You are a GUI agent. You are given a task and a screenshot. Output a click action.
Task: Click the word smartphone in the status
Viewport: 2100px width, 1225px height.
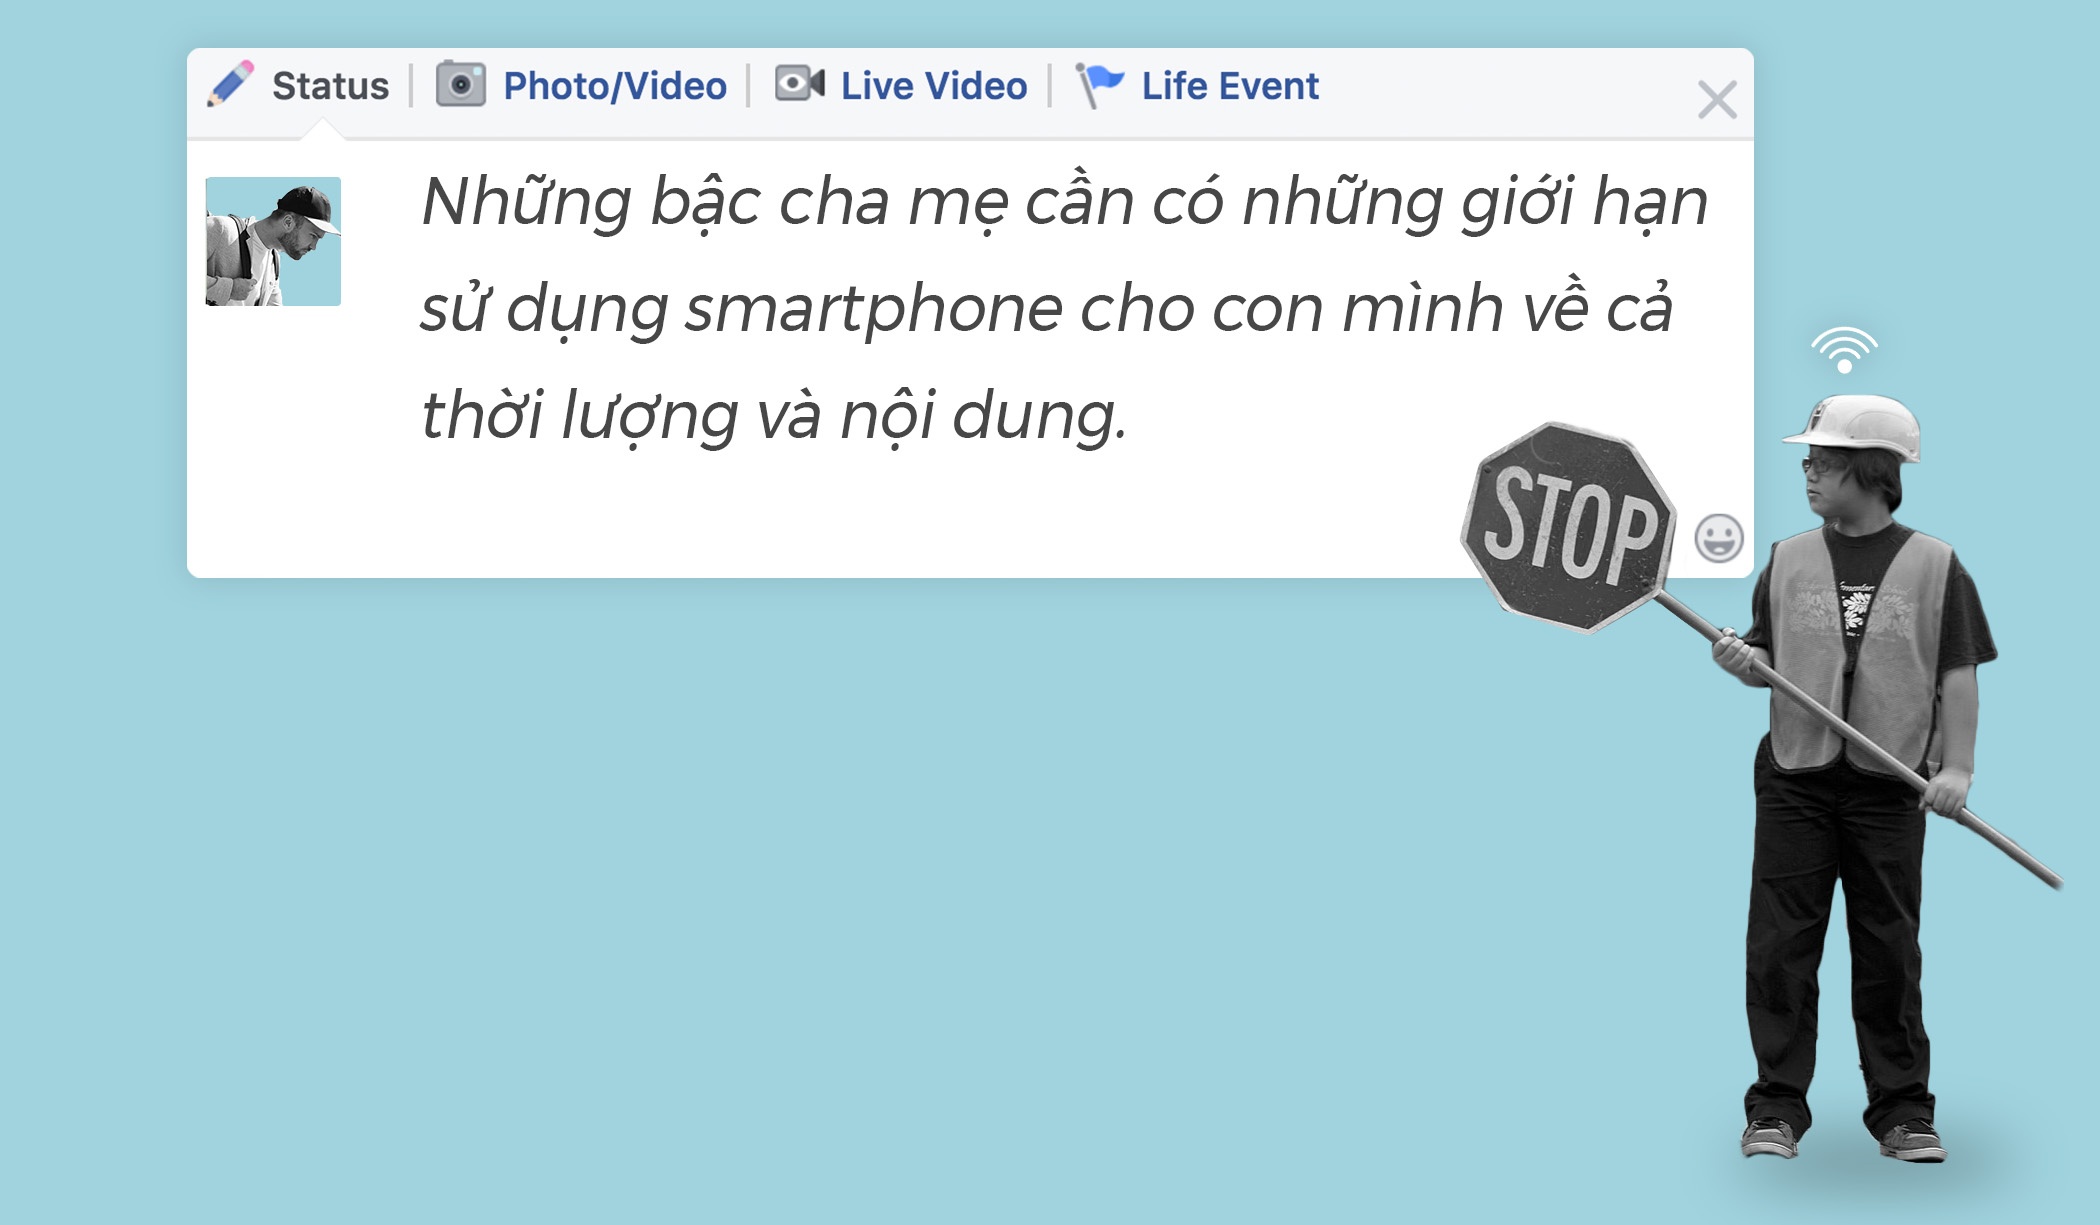[874, 310]
